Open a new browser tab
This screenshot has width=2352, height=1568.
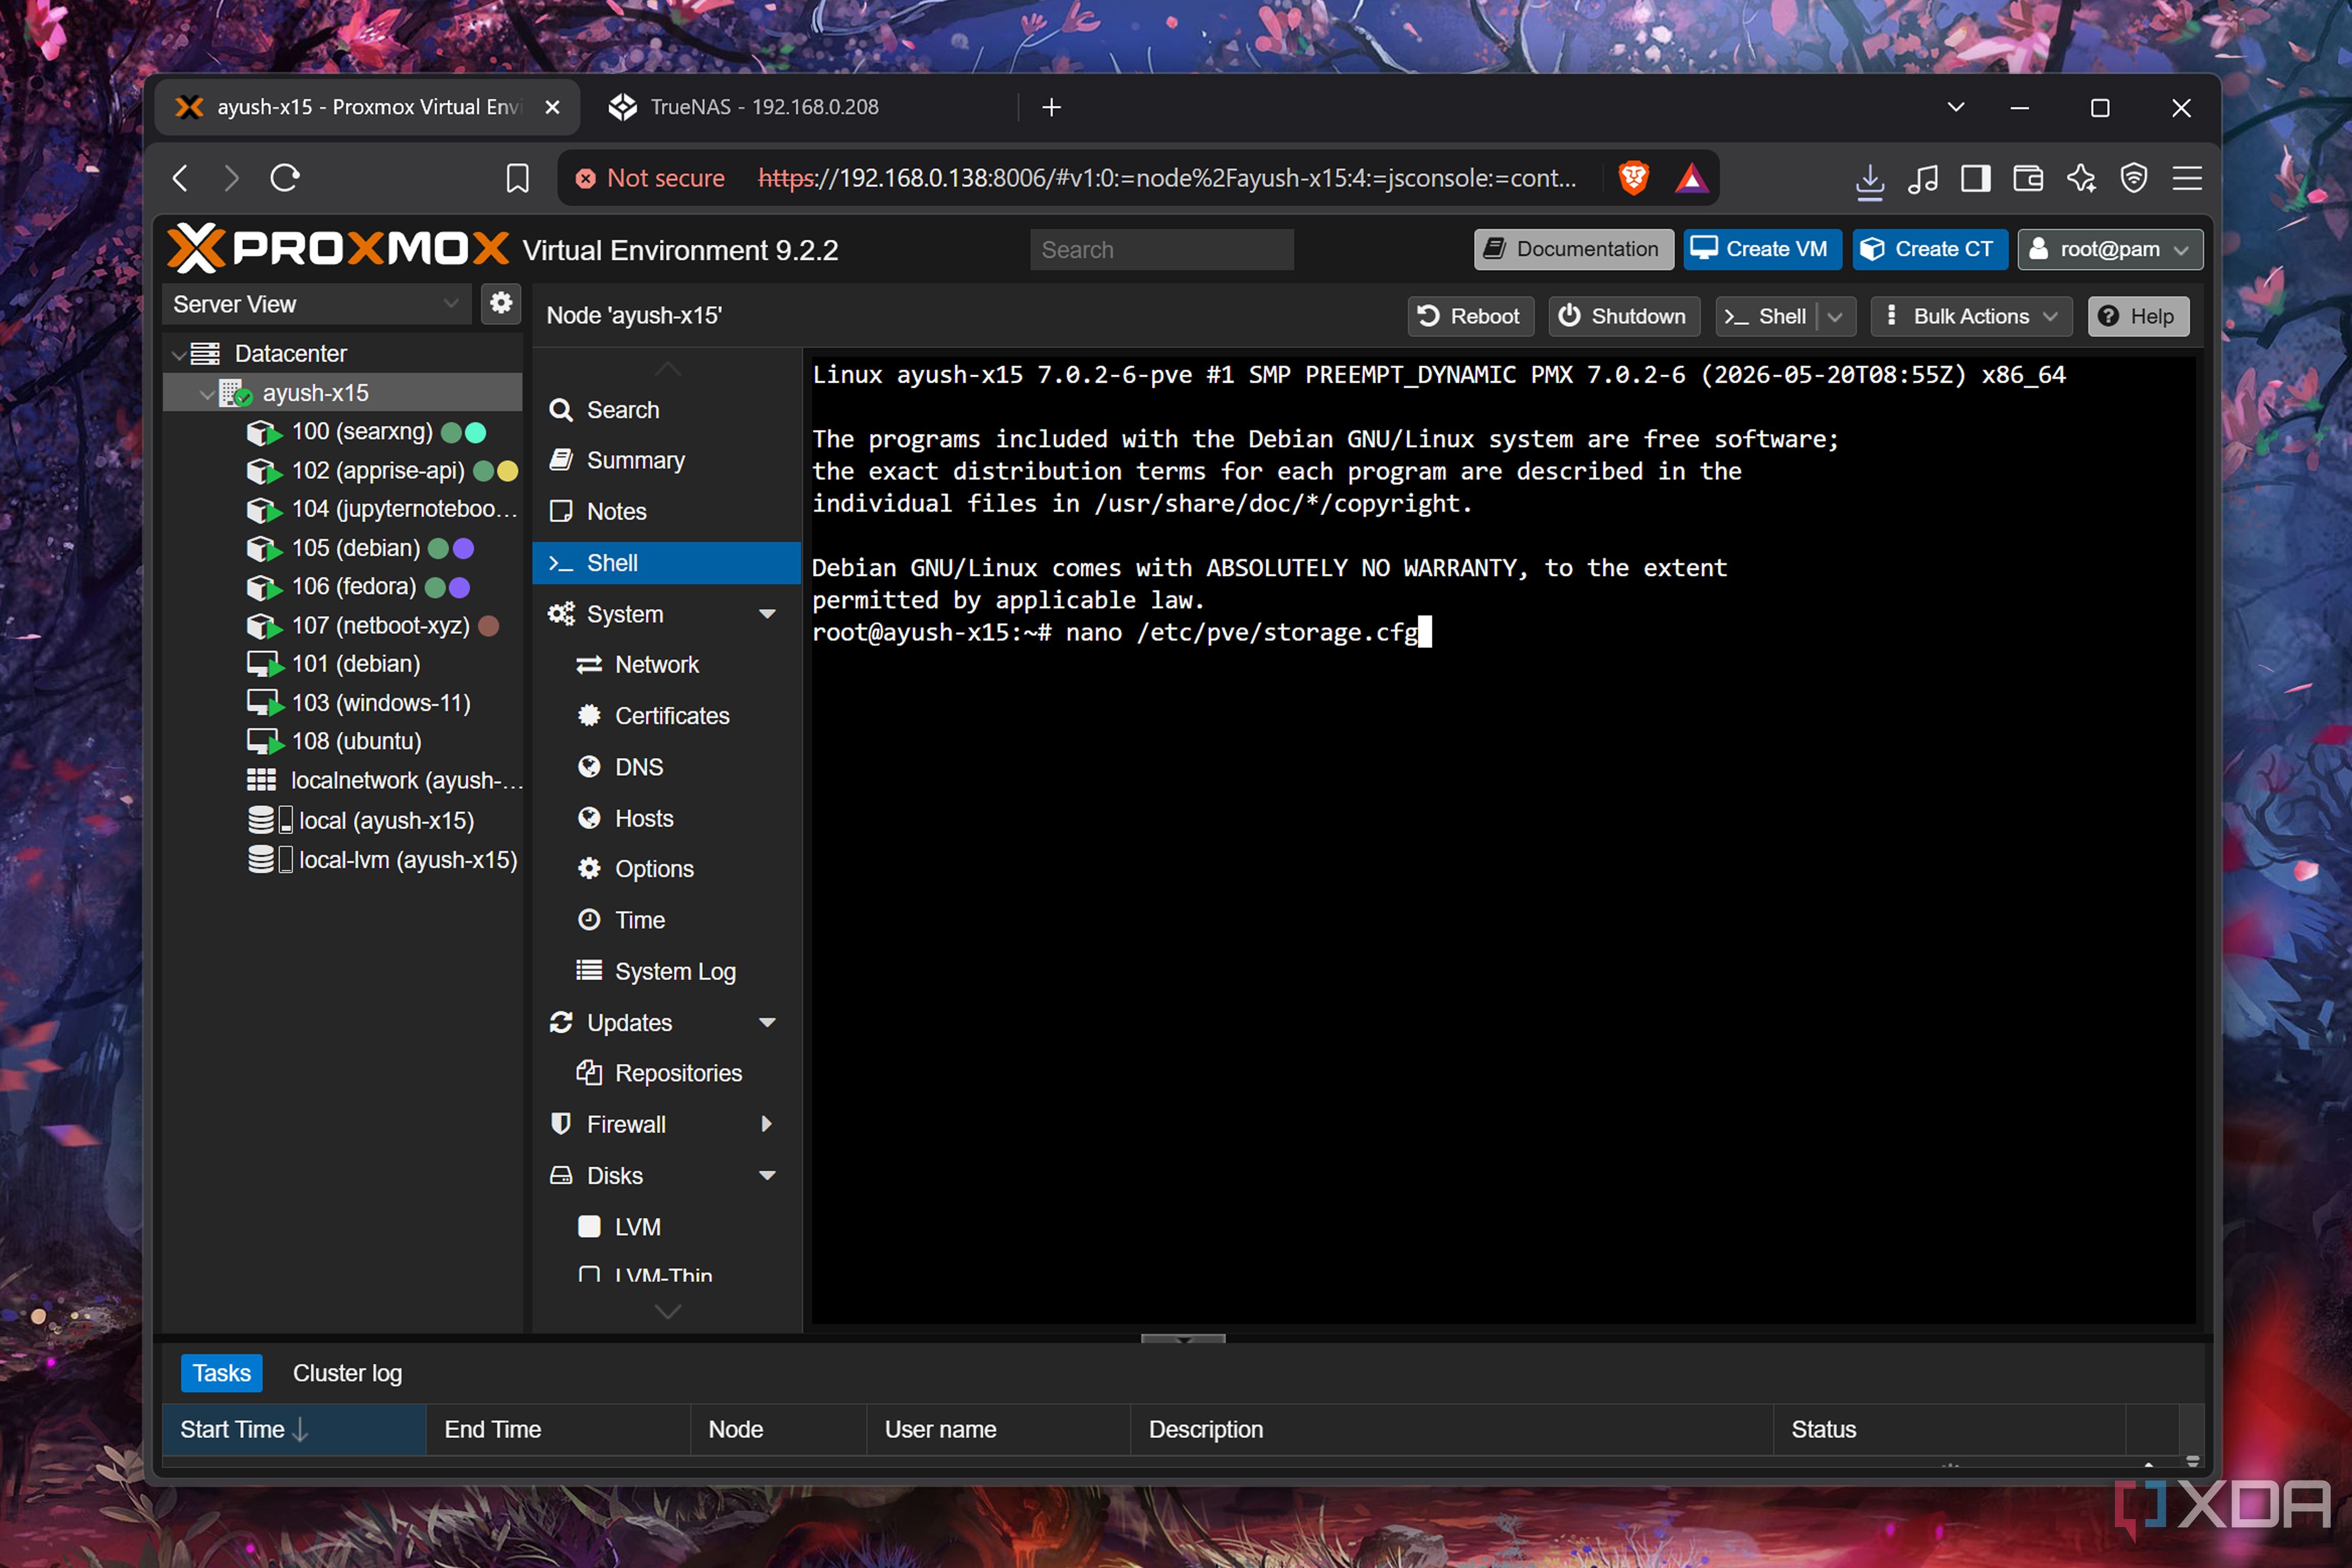point(1051,107)
